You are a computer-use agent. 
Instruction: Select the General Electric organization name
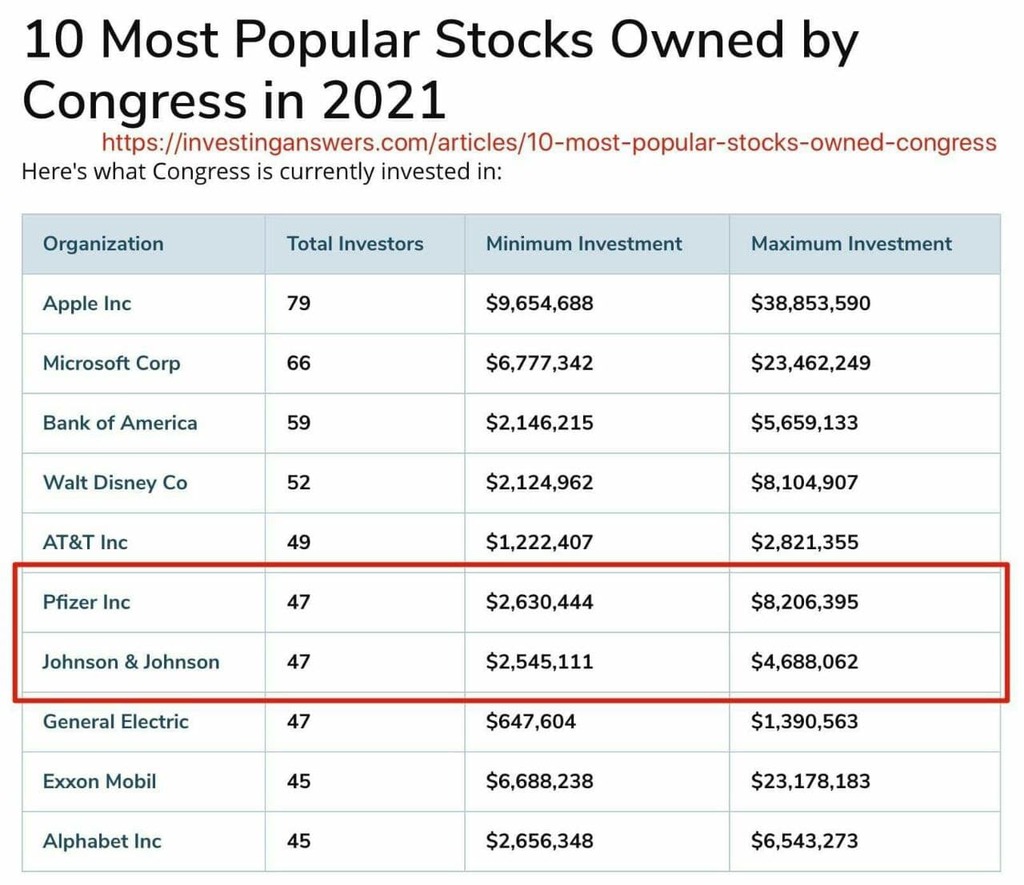pos(115,722)
